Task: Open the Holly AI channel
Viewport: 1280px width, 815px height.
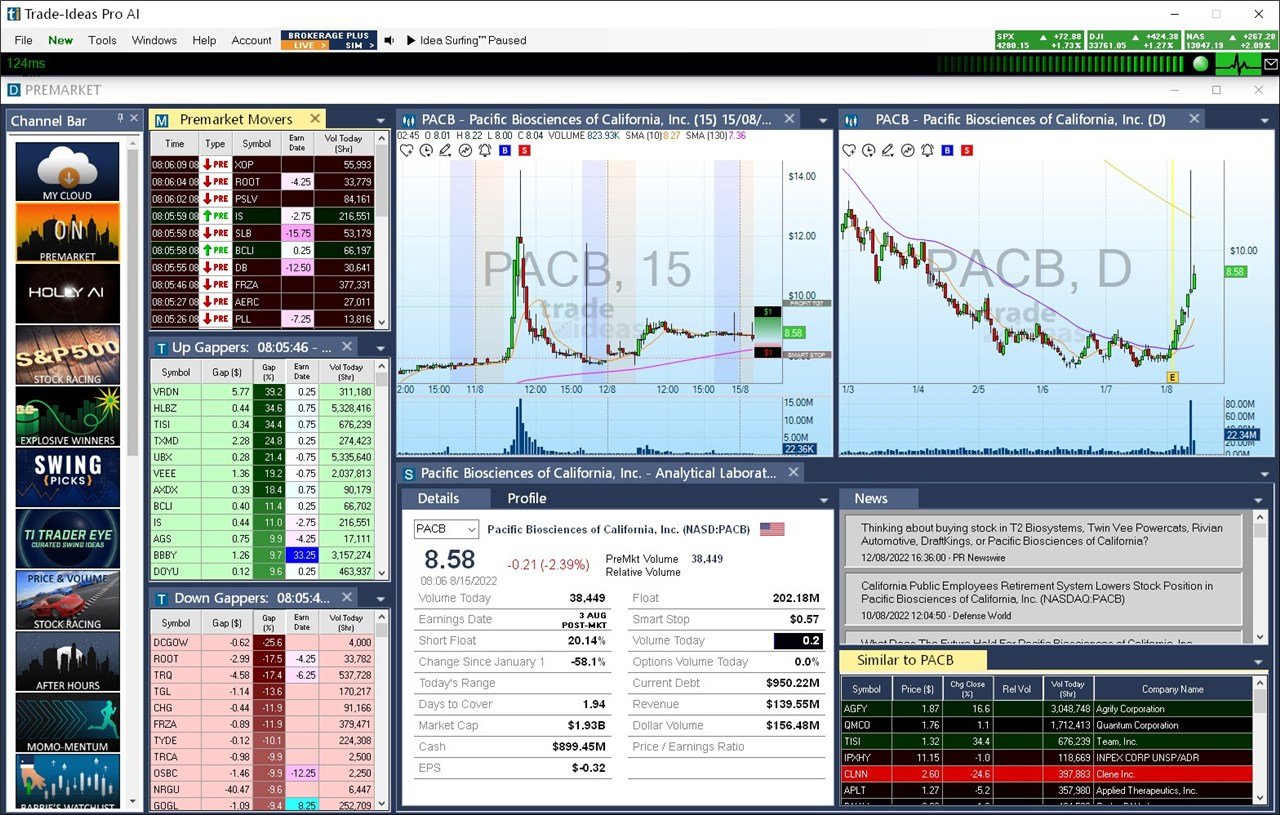Action: (67, 293)
